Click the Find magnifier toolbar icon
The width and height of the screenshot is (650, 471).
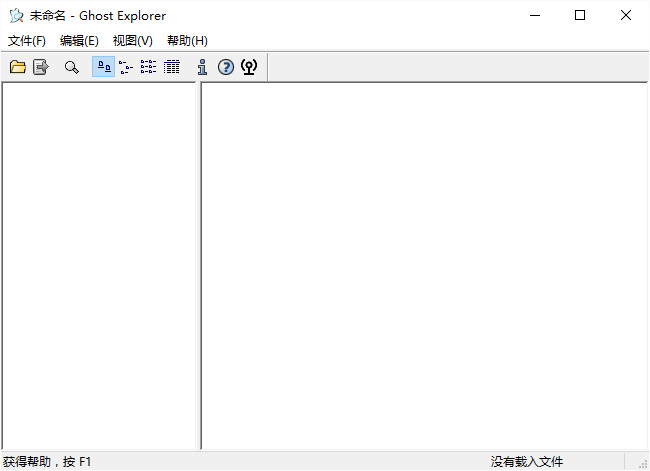72,67
